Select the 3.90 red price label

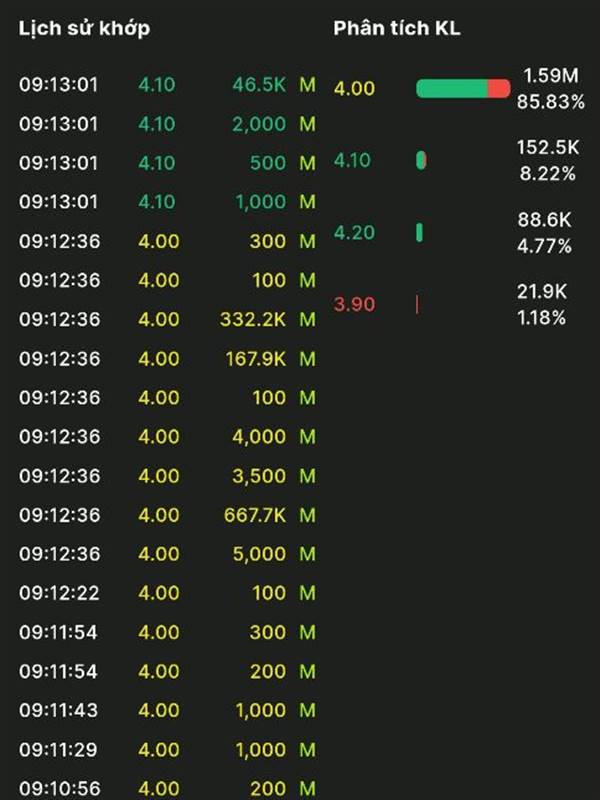click(x=355, y=304)
